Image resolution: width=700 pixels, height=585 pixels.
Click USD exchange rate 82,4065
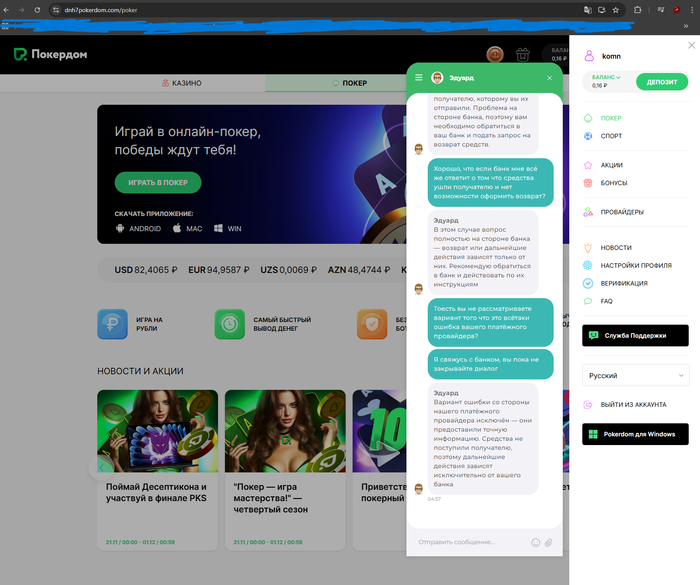click(146, 270)
